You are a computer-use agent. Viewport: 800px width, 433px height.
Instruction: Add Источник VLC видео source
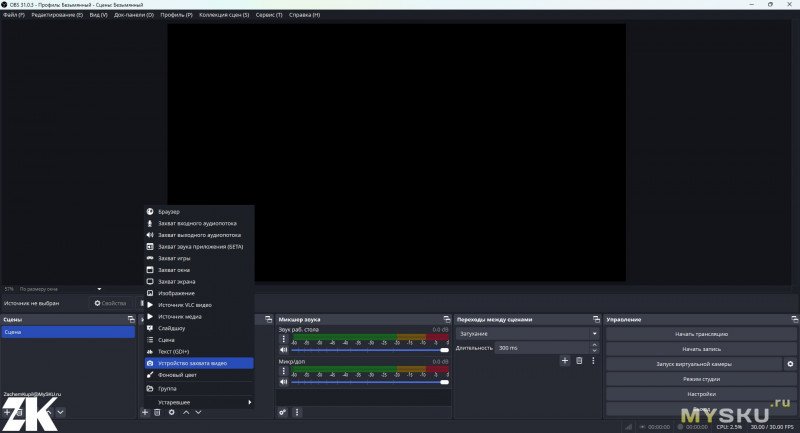click(199, 305)
